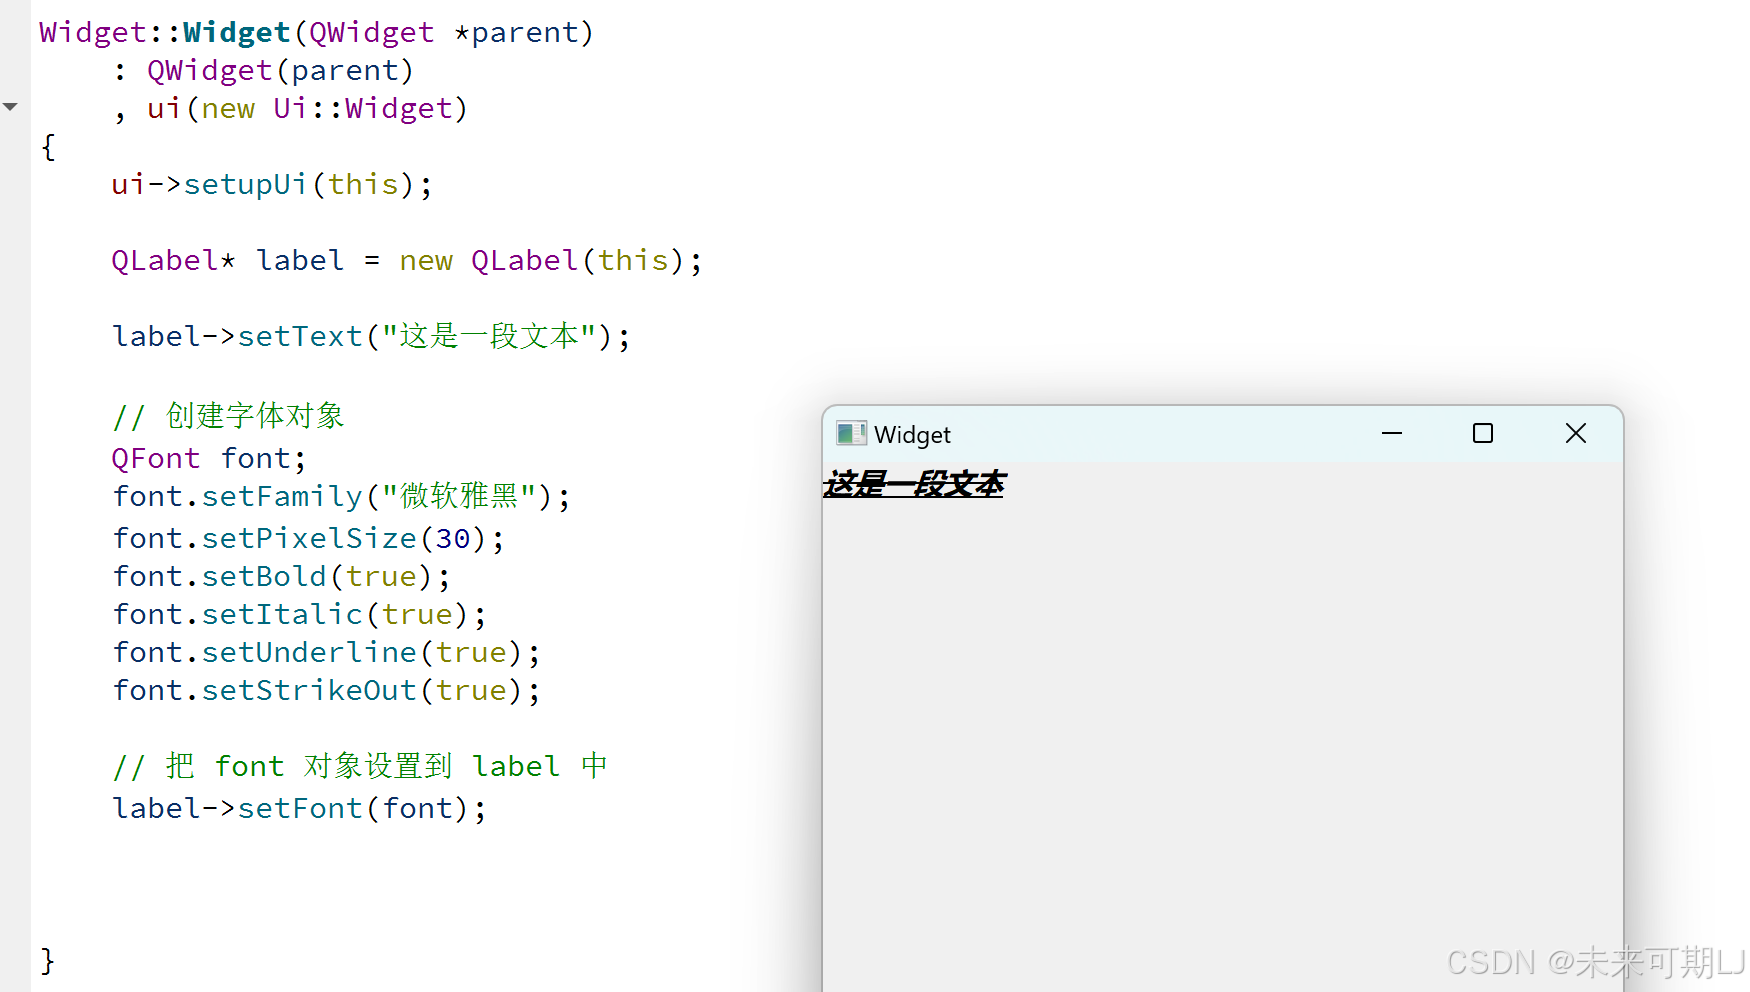The width and height of the screenshot is (1750, 992).
Task: Click QWidget(parent) in the initializer list
Action: pos(280,70)
